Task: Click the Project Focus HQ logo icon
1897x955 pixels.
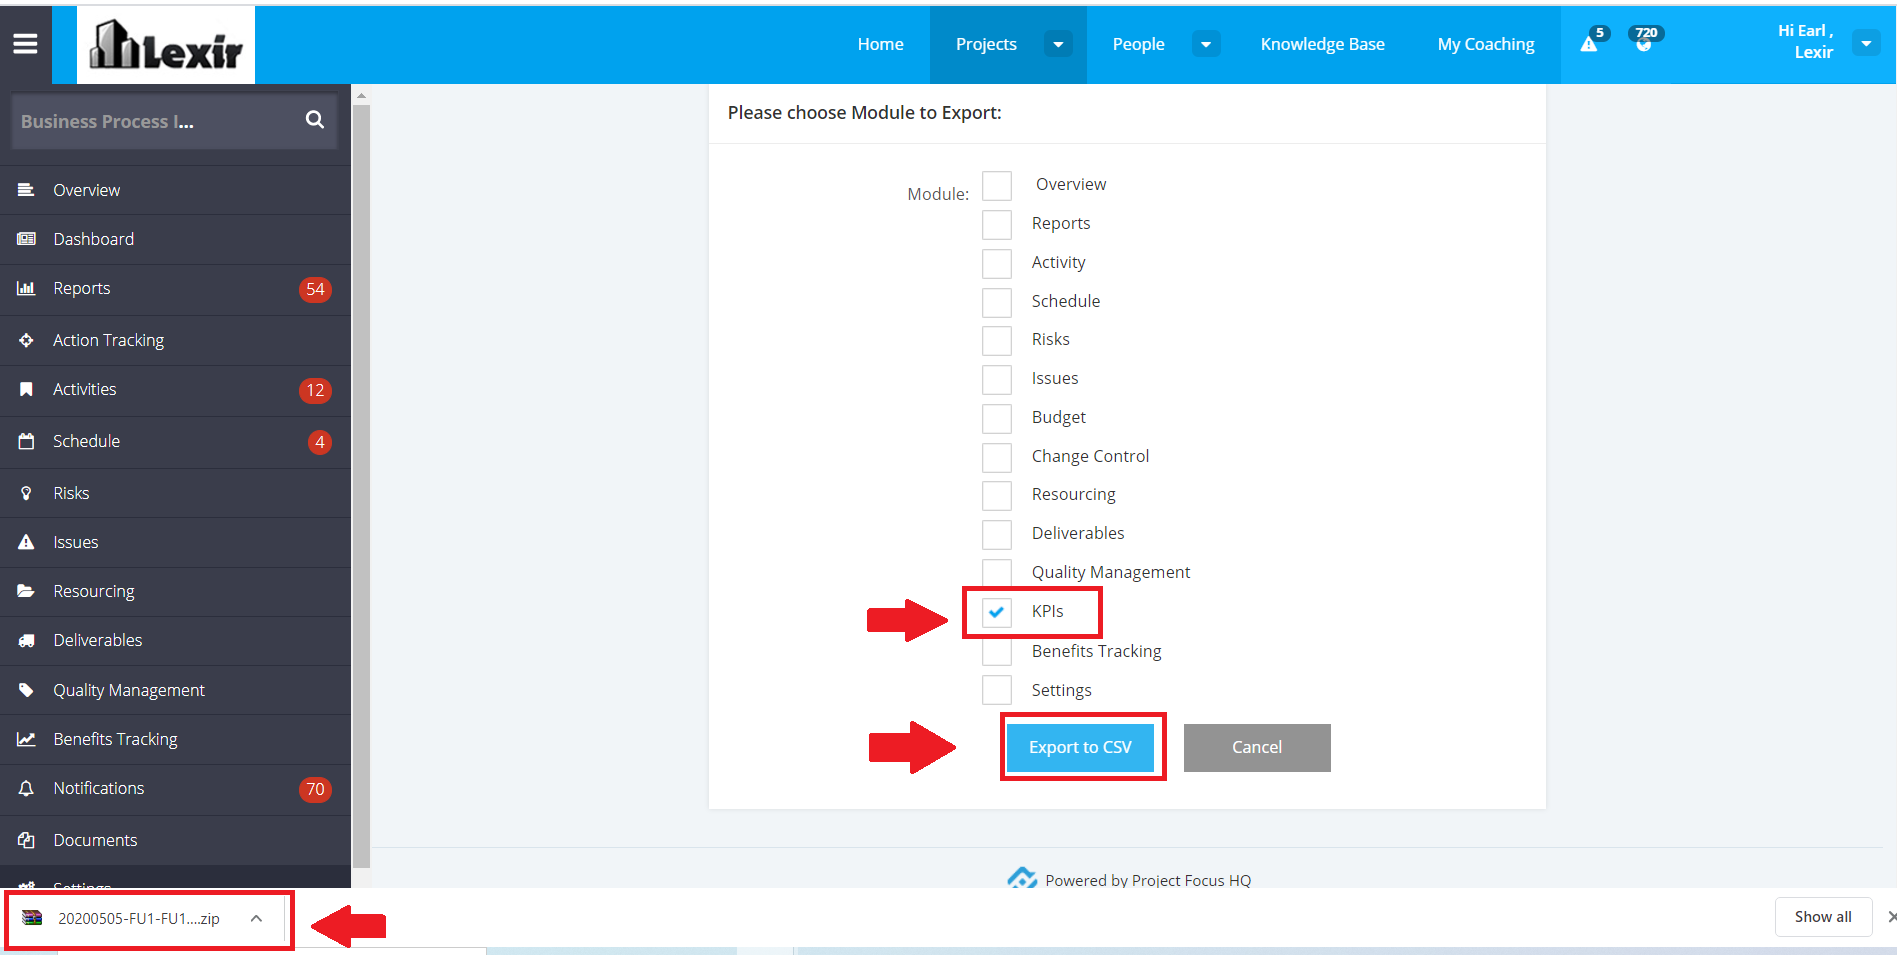Action: pos(1022,879)
